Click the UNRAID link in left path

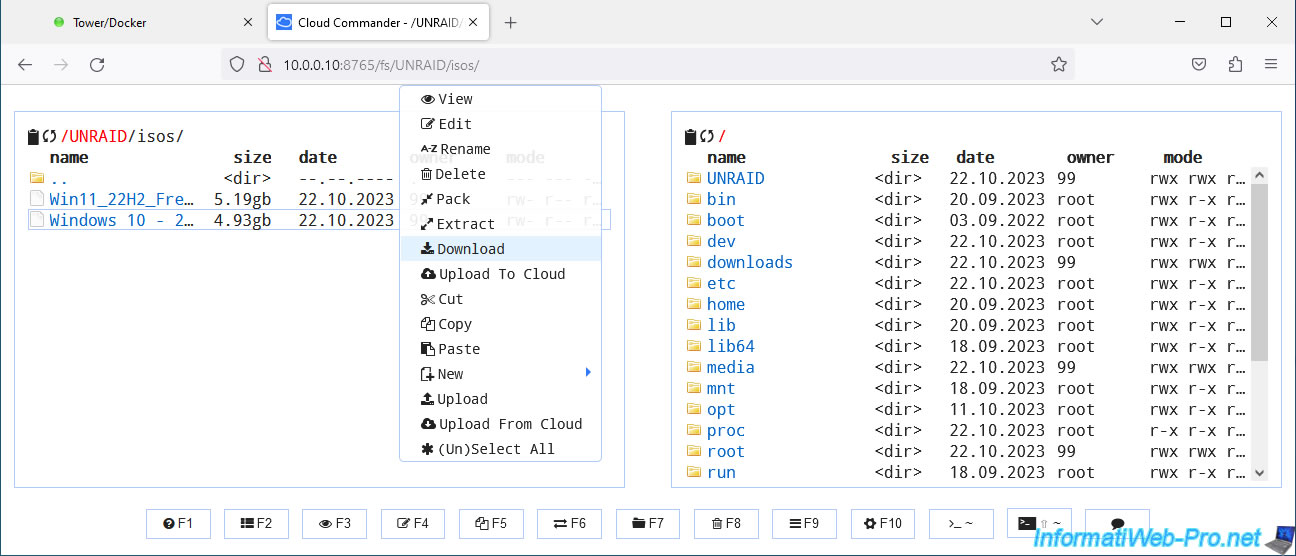click(98, 137)
